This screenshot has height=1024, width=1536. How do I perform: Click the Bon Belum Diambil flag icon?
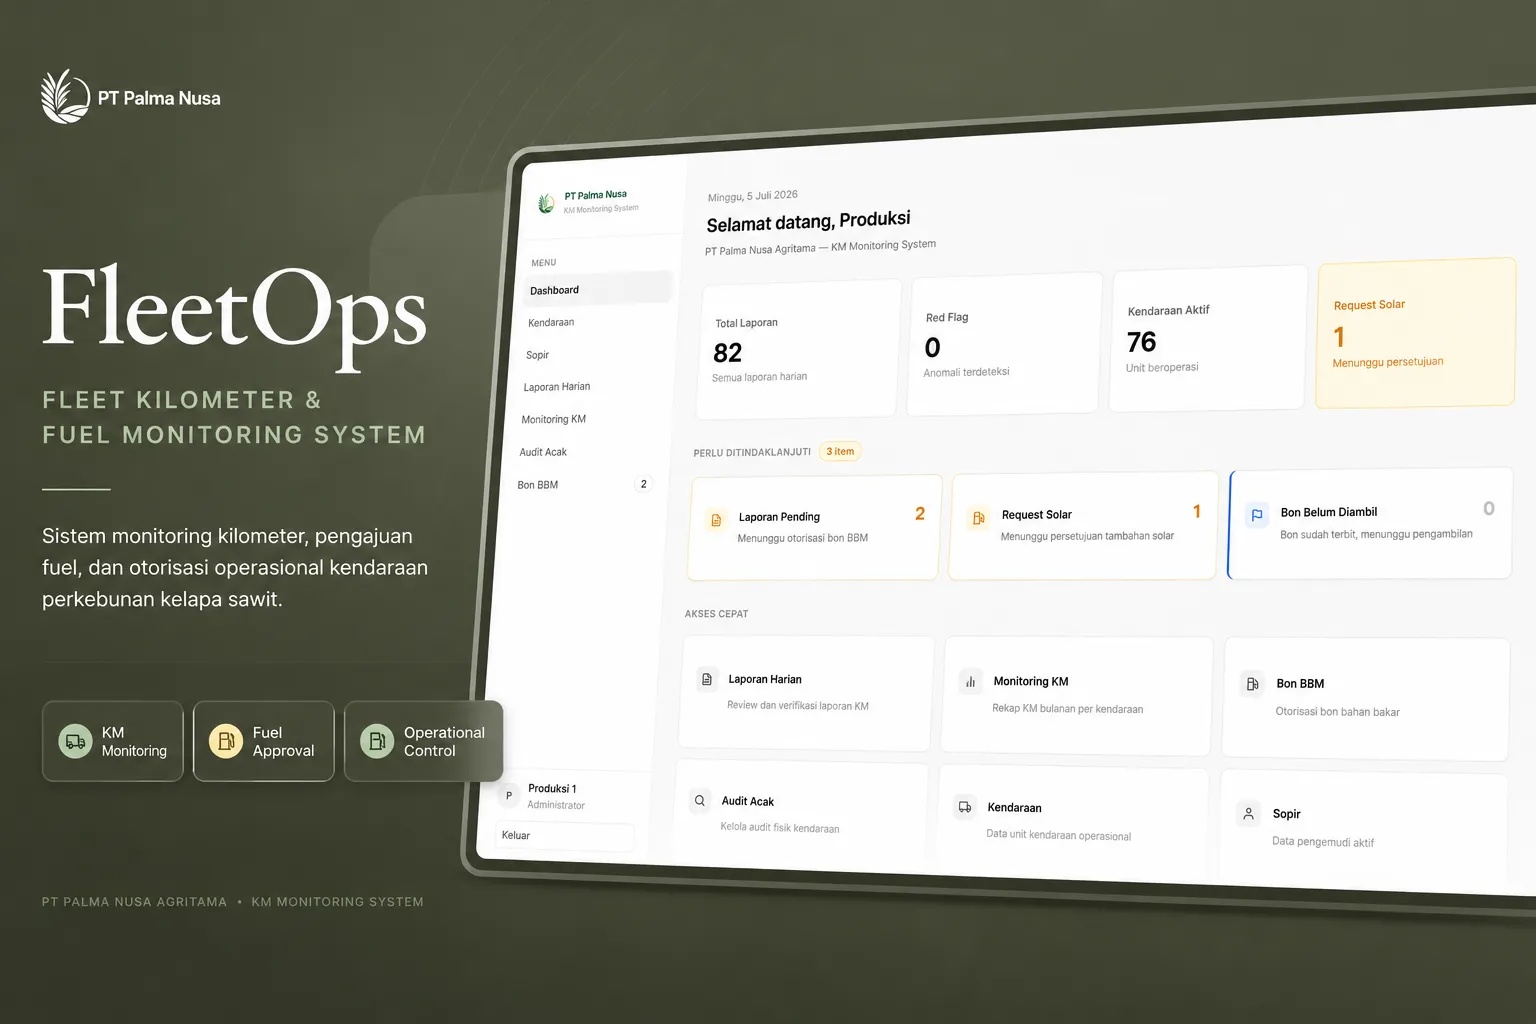coord(1257,515)
